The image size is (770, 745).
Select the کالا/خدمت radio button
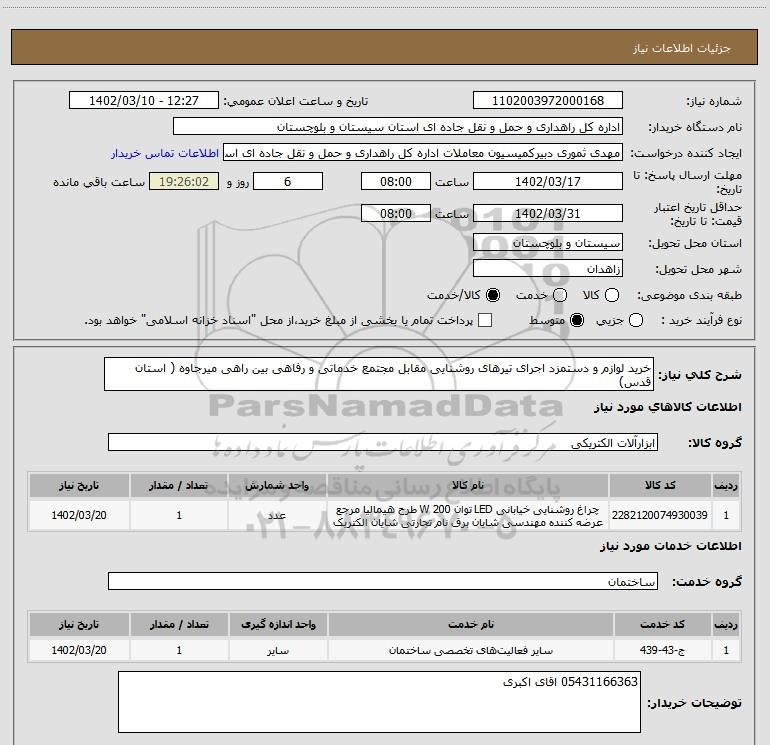tap(493, 295)
